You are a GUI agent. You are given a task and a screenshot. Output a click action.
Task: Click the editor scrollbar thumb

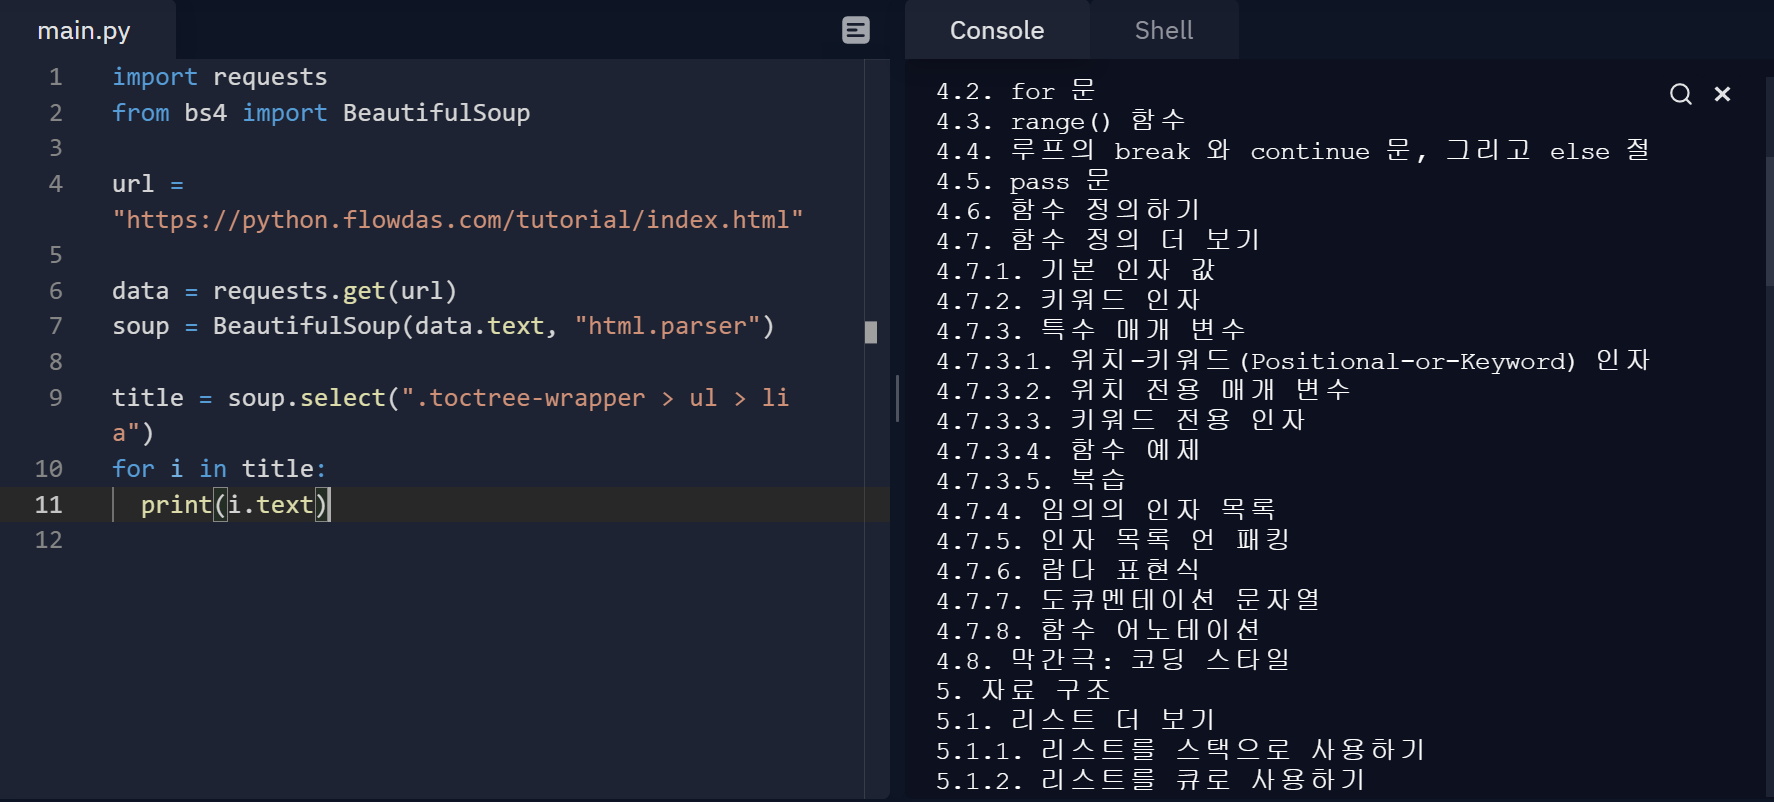click(x=871, y=332)
